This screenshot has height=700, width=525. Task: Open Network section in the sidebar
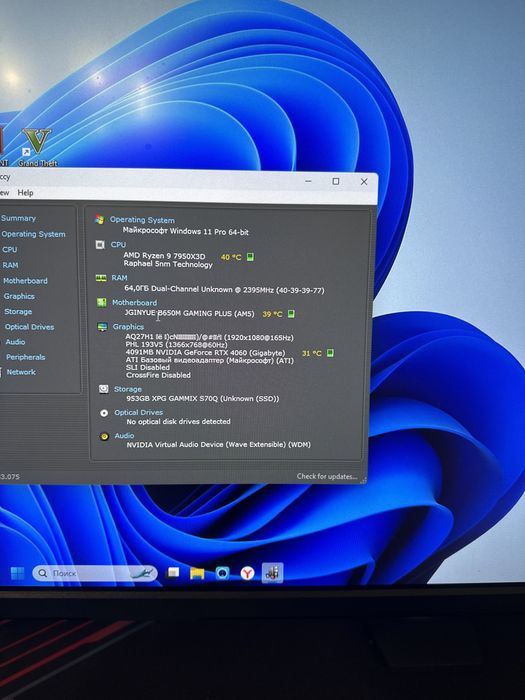coord(21,372)
